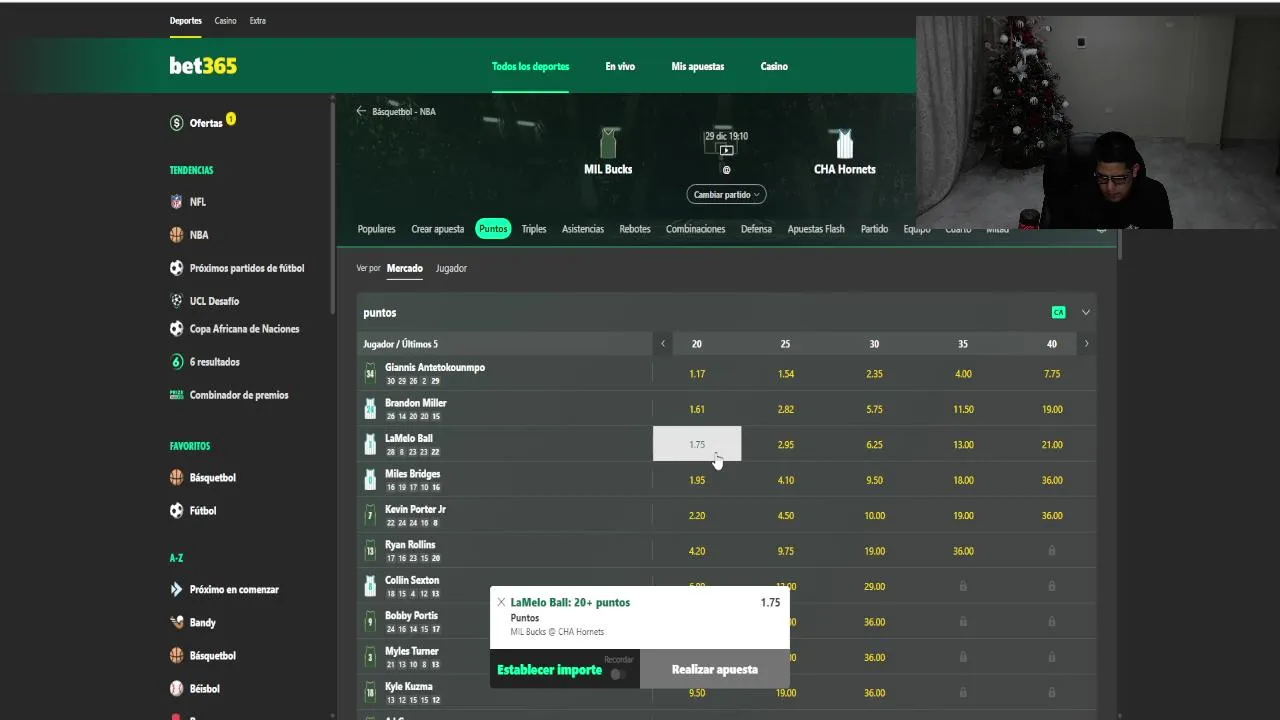Open Ofertas dollar icon

[x=177, y=123]
